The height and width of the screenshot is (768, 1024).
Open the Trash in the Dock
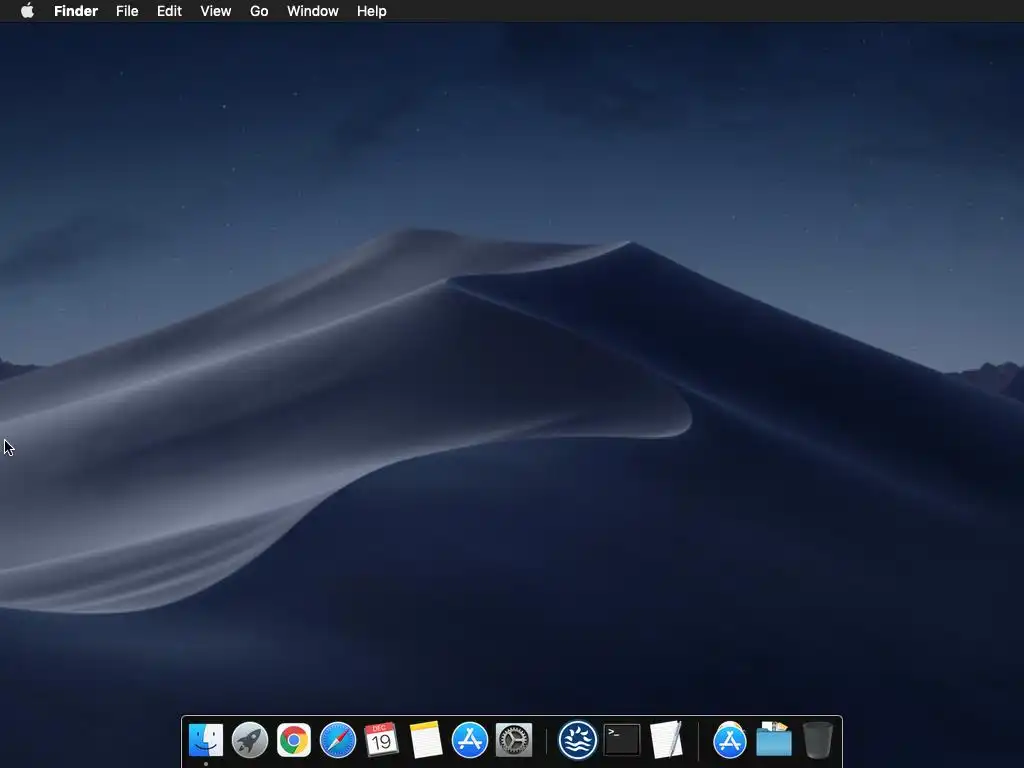[x=818, y=740]
